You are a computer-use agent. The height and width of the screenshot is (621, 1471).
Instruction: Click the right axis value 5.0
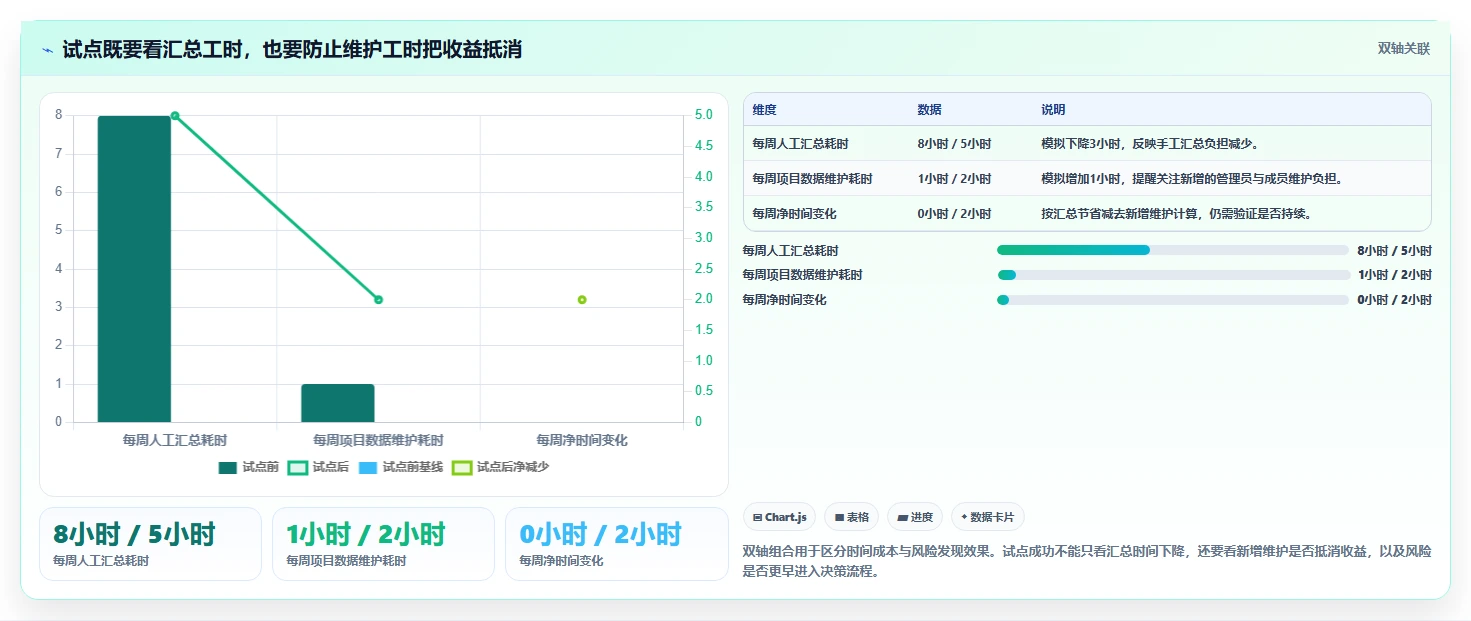(x=704, y=115)
